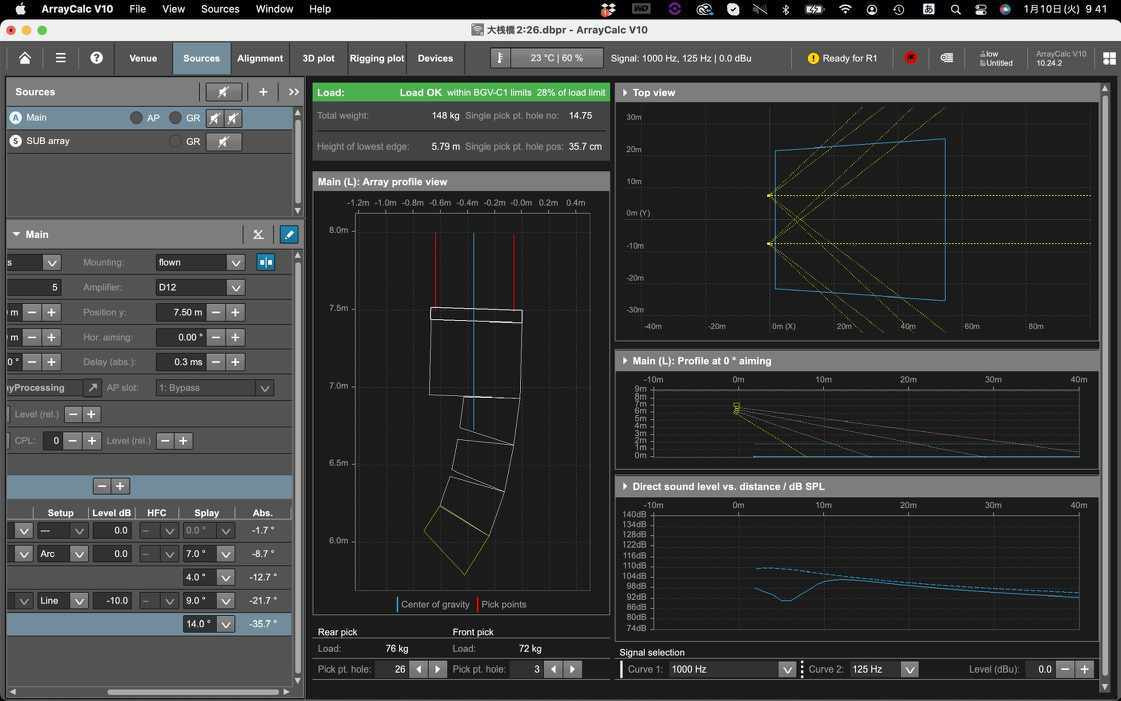Open ArrayProcessing with the arrow icon

tap(92, 387)
